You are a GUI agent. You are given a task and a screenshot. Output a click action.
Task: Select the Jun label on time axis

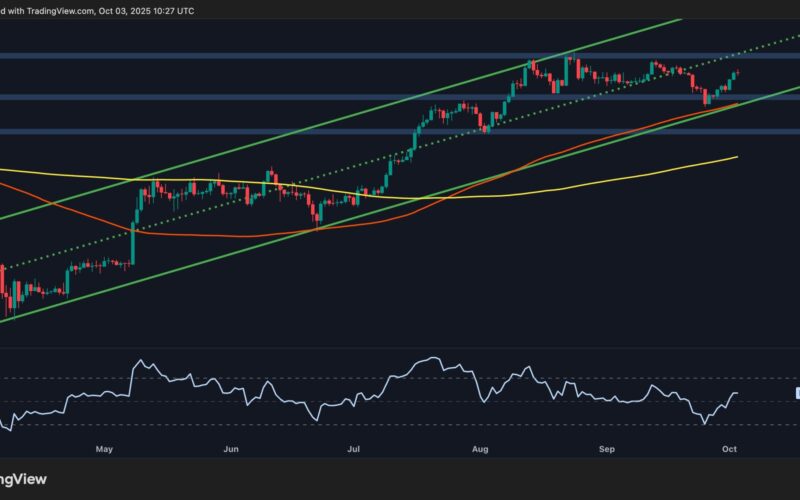point(230,450)
